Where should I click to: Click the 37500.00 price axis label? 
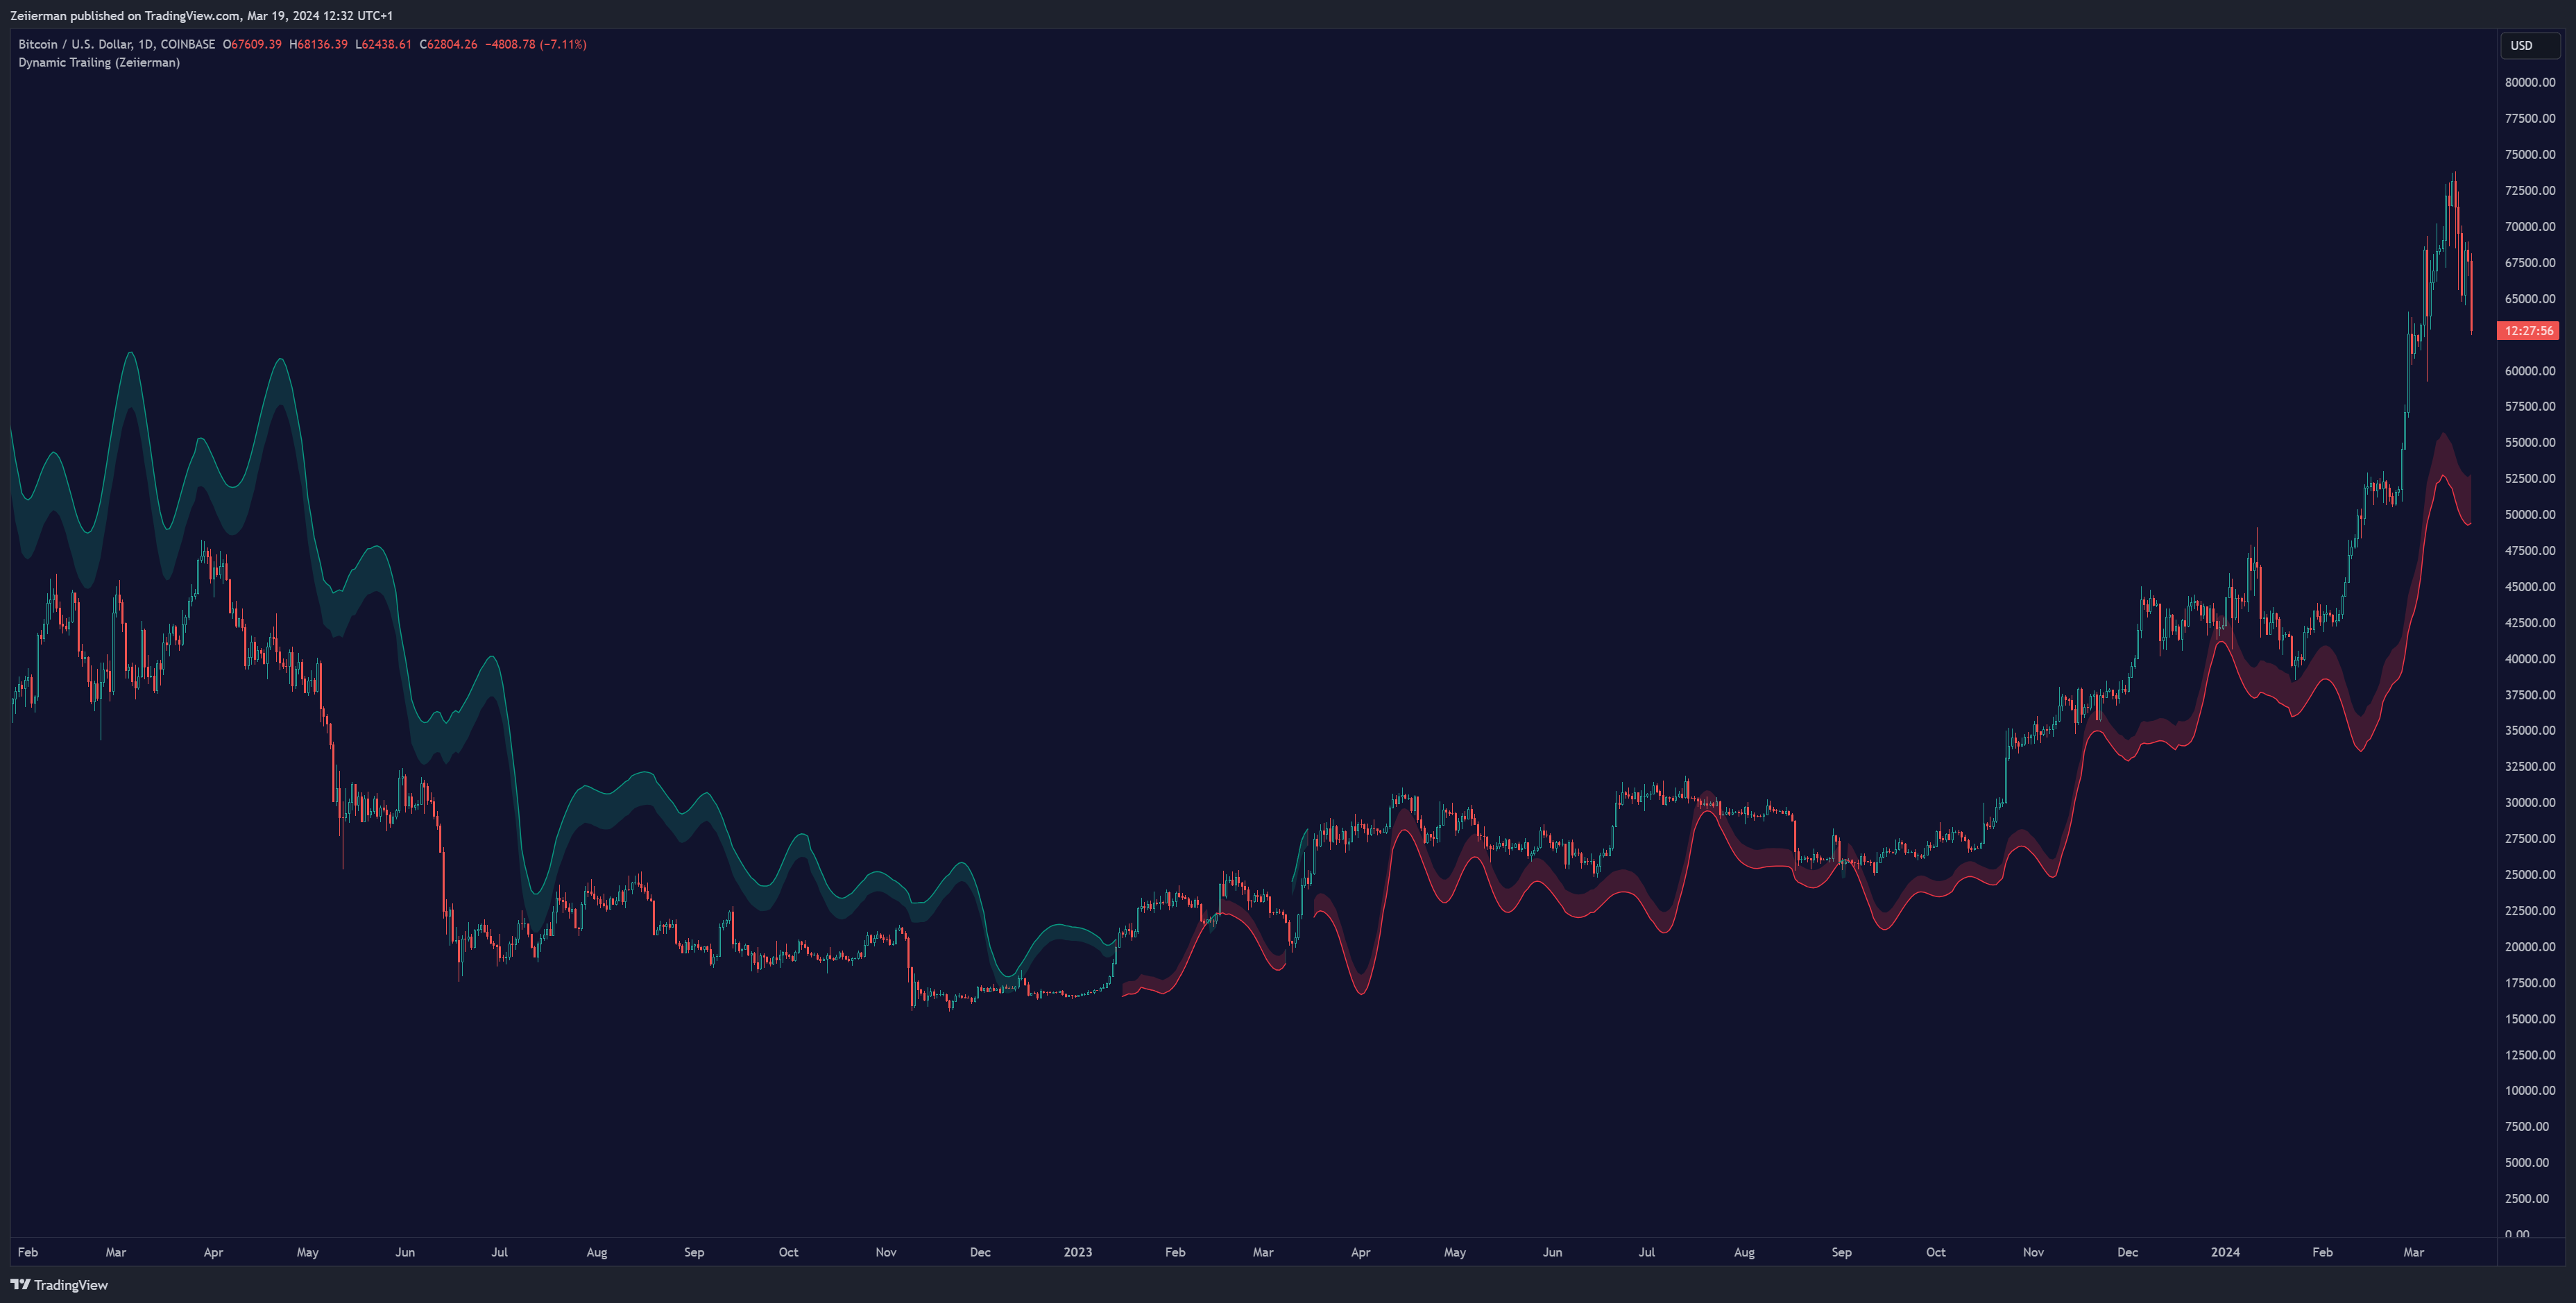(x=2530, y=695)
